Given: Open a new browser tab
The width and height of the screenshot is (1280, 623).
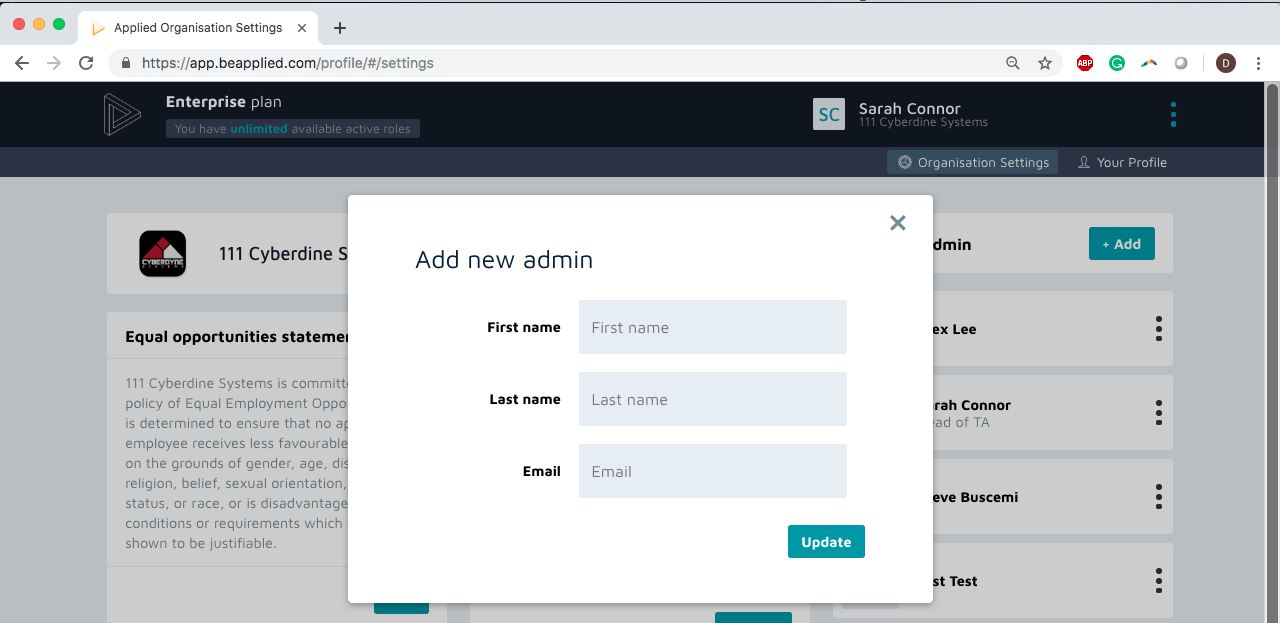Looking at the screenshot, I should coord(340,28).
